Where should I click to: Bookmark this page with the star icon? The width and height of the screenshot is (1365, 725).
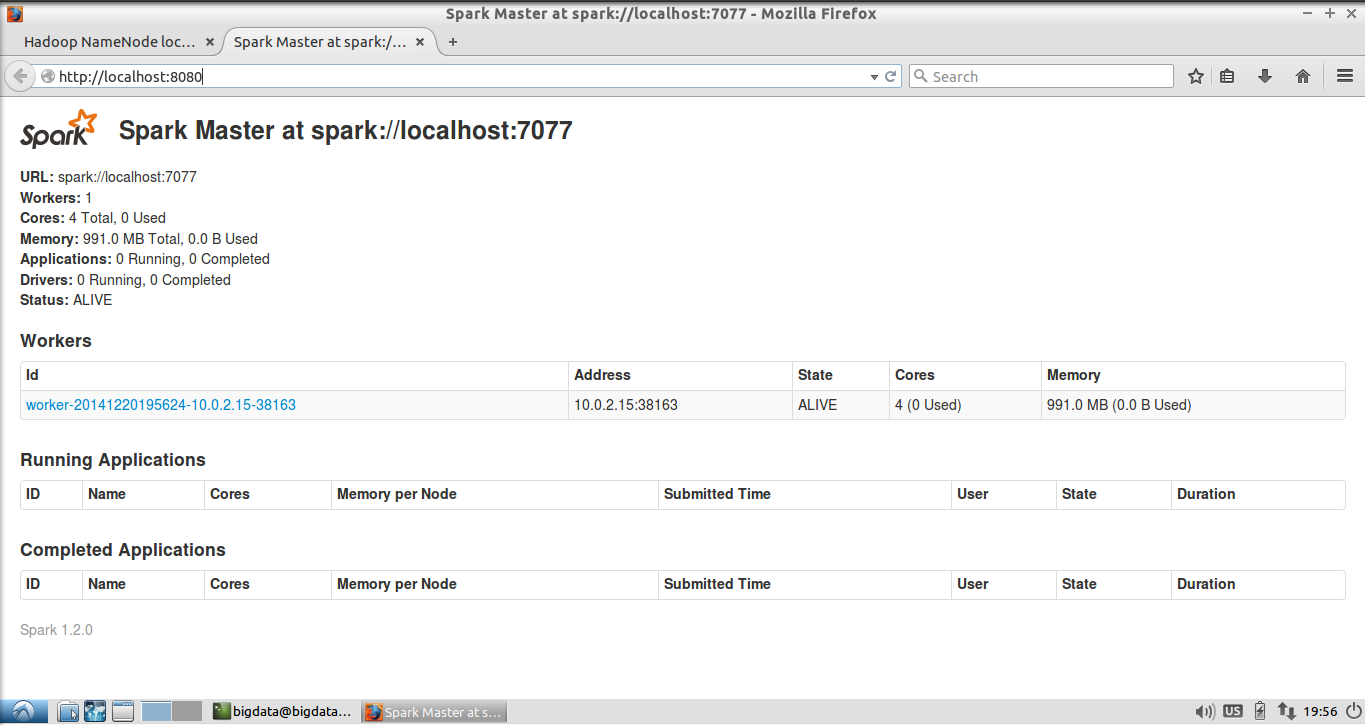pyautogui.click(x=1195, y=76)
